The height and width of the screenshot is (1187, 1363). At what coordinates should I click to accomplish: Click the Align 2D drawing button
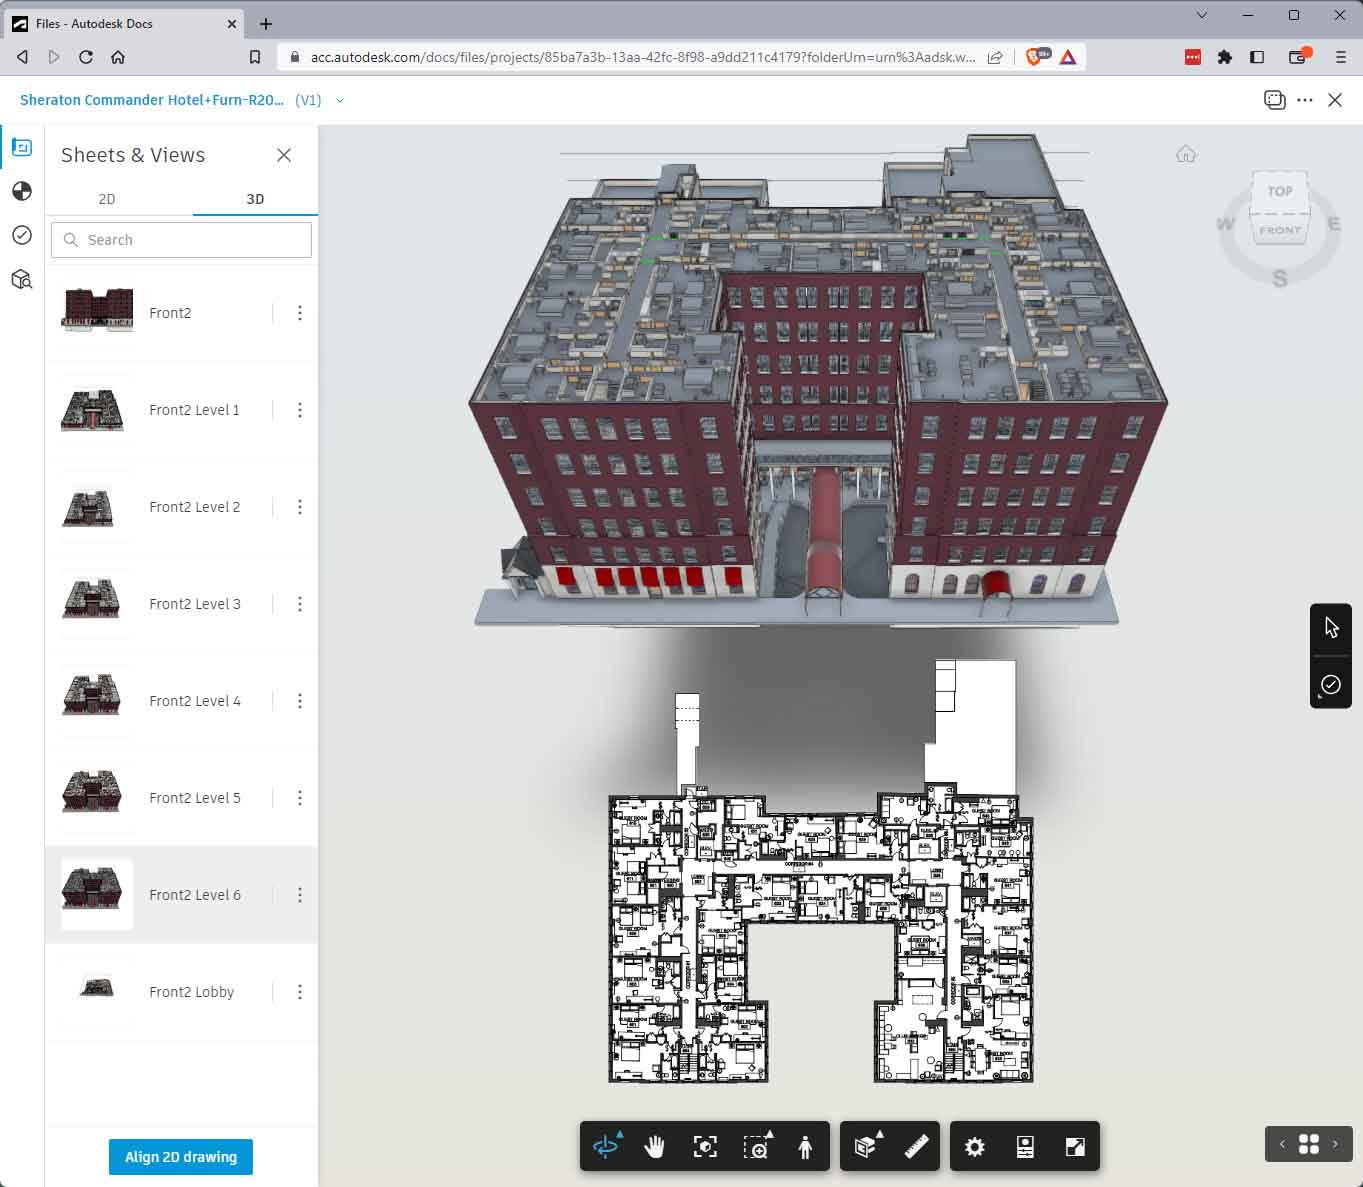pos(181,1157)
